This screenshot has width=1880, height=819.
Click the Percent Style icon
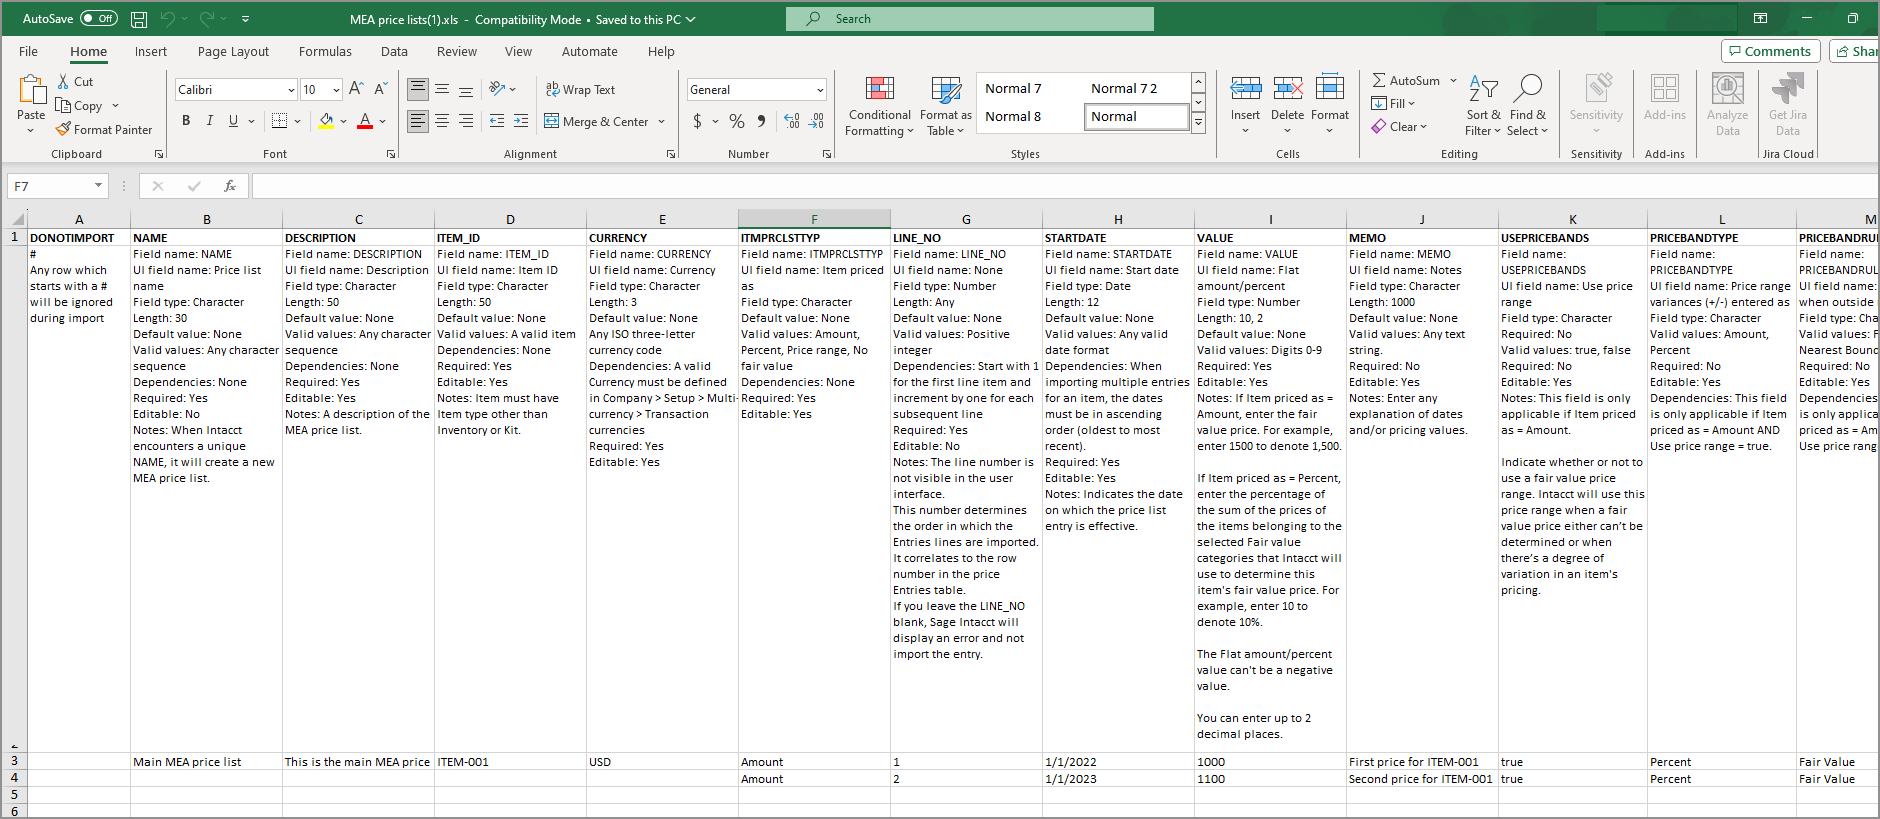[x=737, y=121]
